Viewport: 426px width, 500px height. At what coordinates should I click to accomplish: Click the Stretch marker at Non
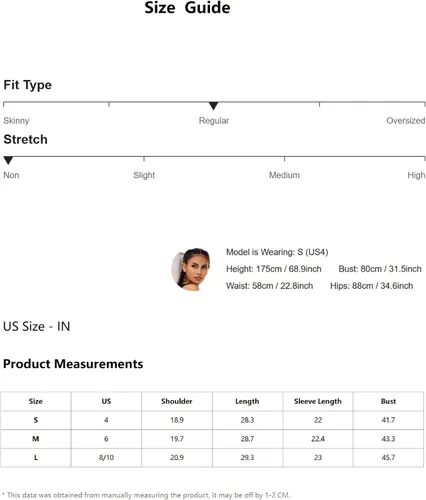[8, 161]
